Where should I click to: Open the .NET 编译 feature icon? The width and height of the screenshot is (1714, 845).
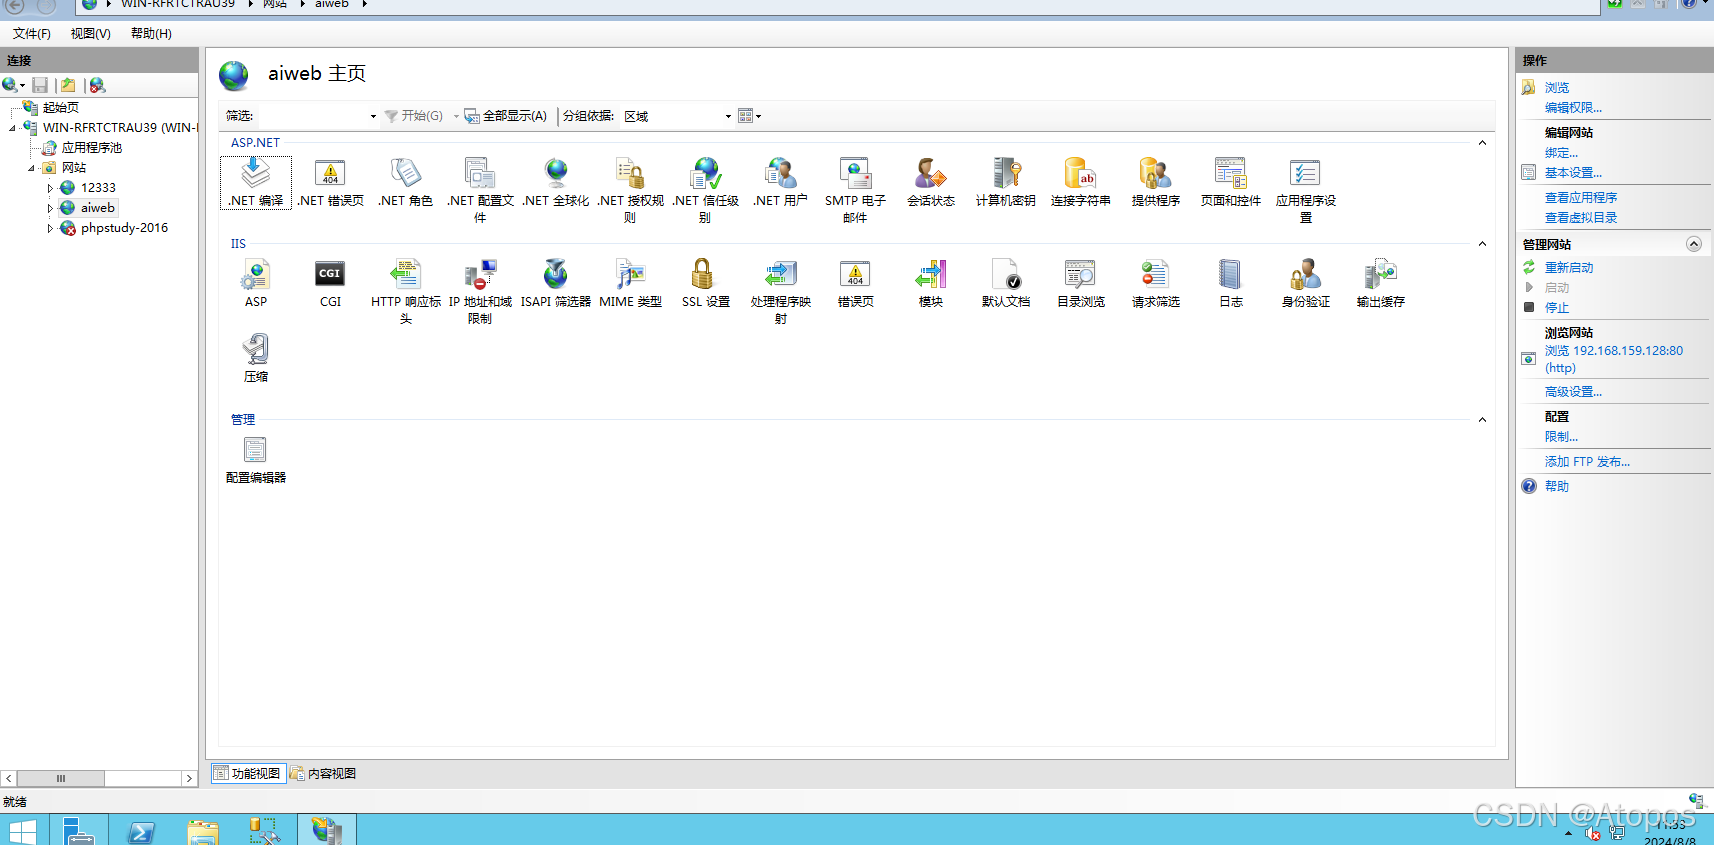[256, 182]
